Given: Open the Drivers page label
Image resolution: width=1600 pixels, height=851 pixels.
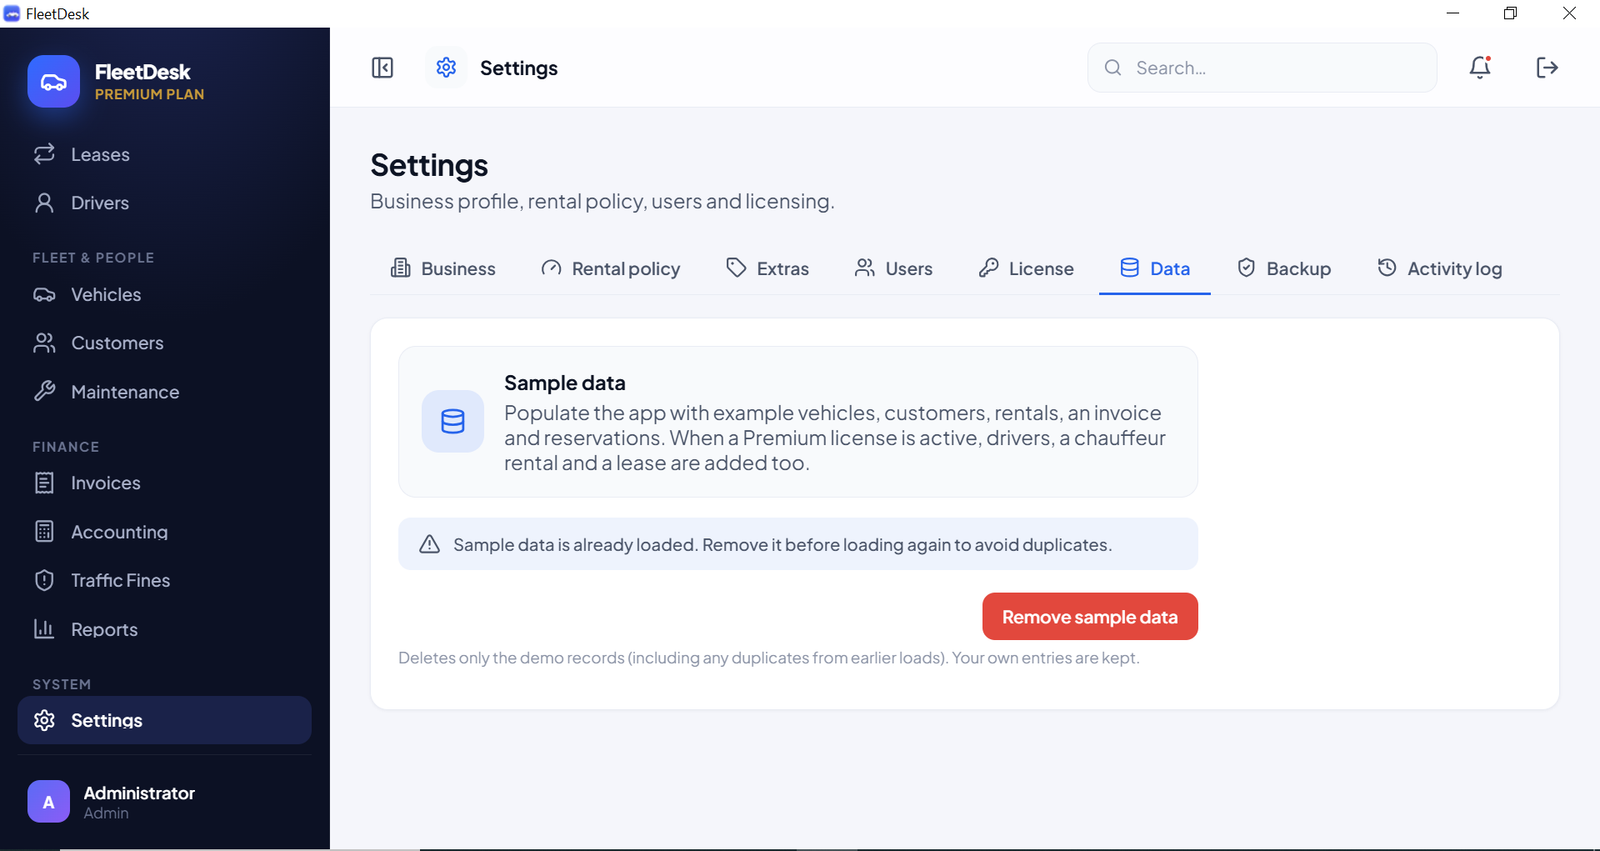Looking at the screenshot, I should (100, 203).
